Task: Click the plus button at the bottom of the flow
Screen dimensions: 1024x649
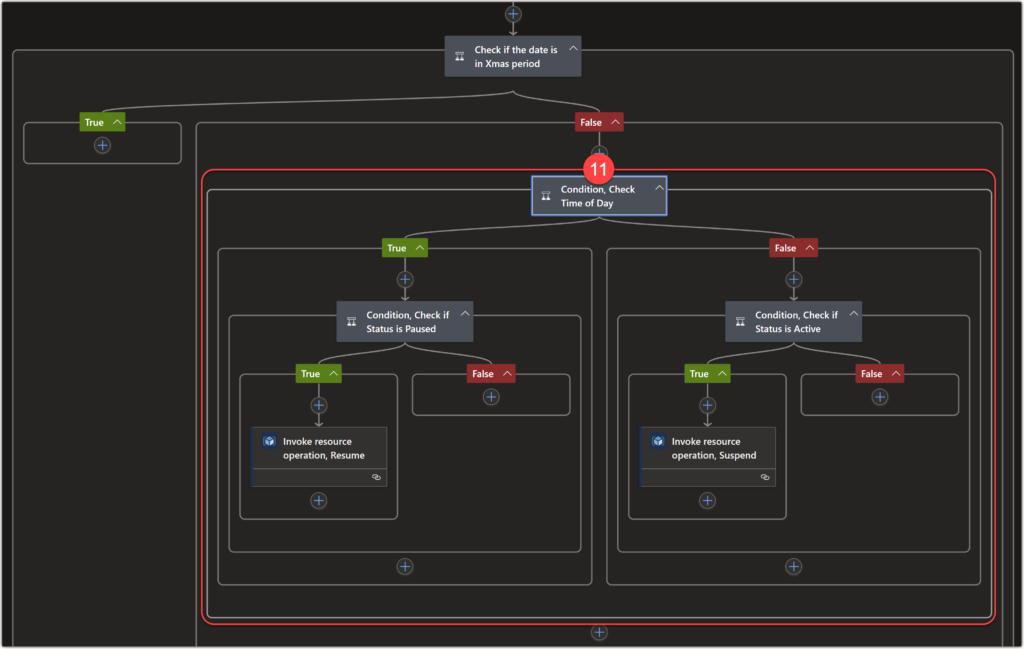Action: pos(599,631)
